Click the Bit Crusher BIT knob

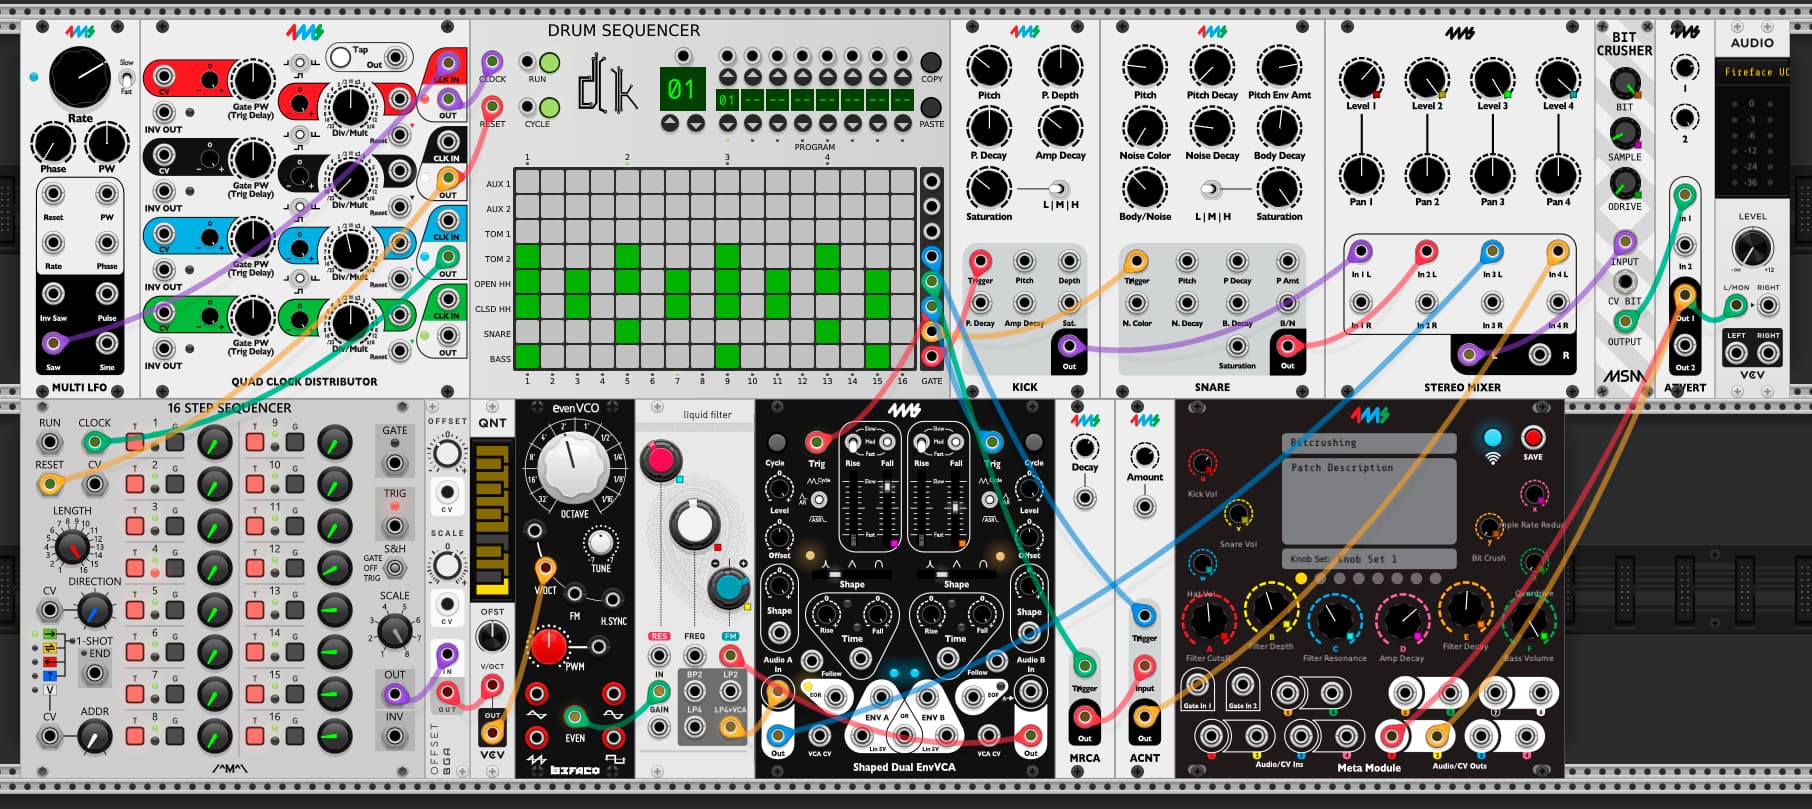click(x=1624, y=83)
